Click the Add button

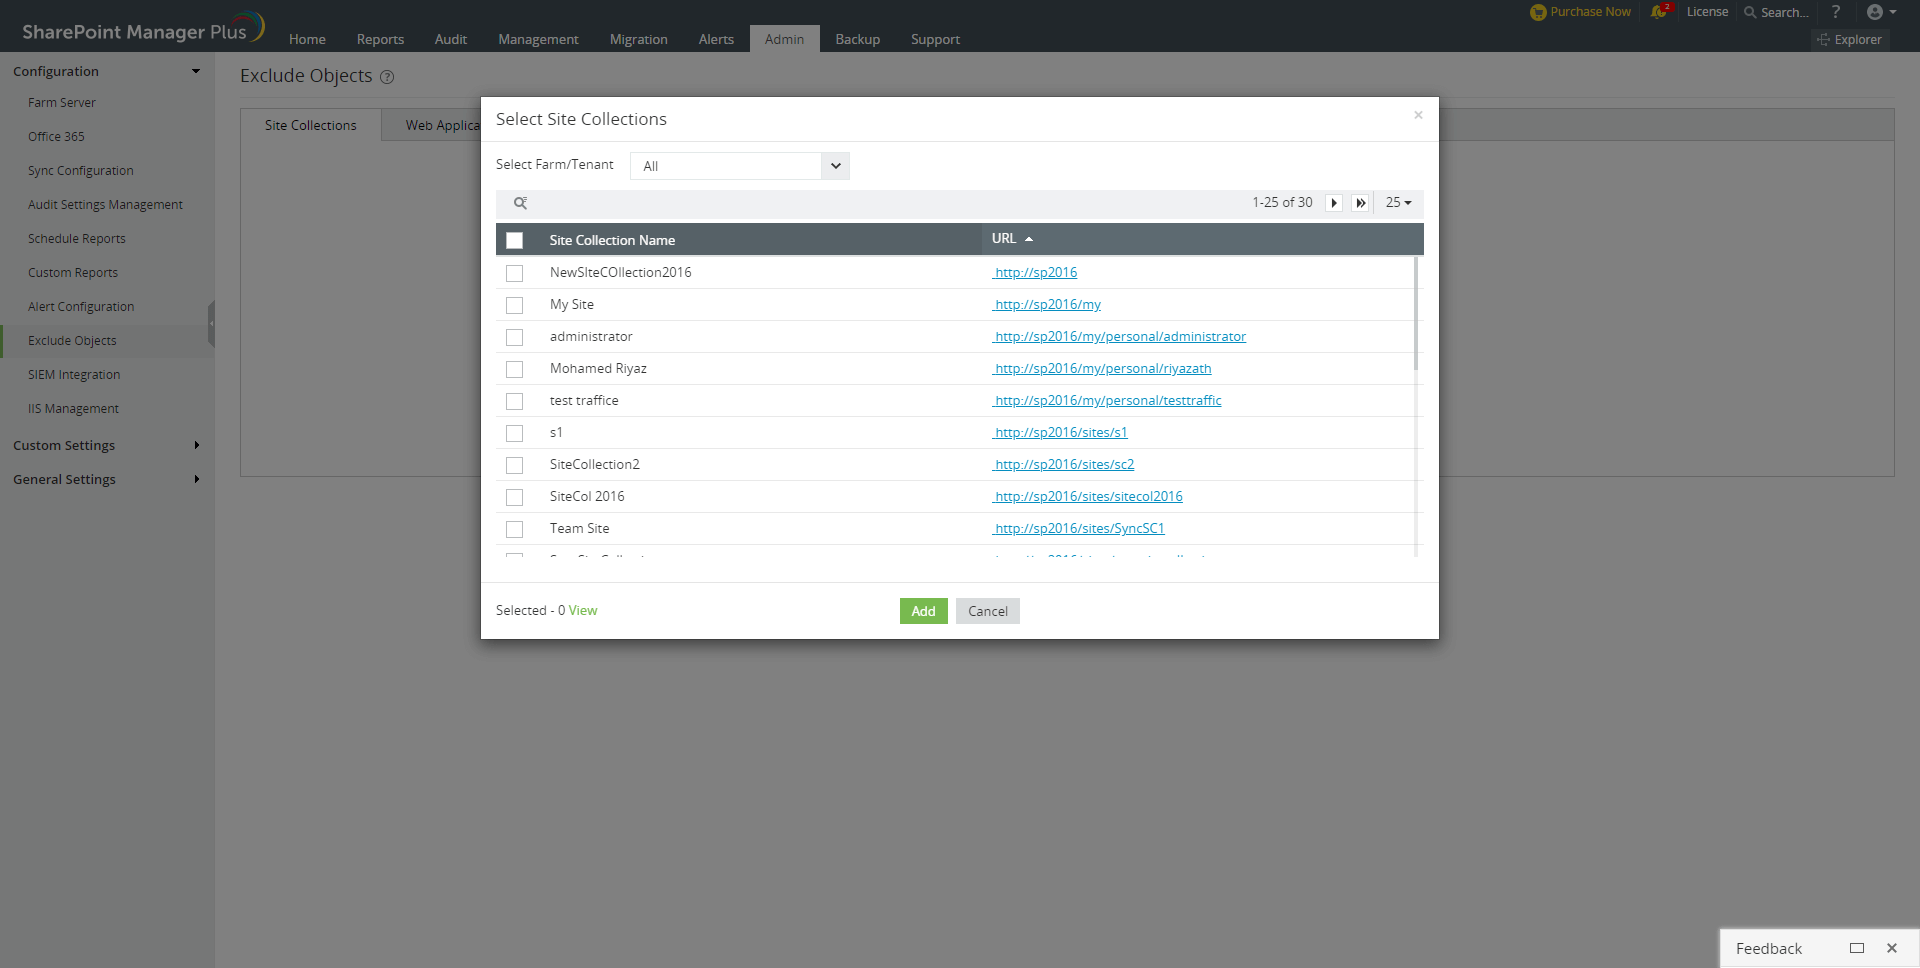(x=923, y=611)
